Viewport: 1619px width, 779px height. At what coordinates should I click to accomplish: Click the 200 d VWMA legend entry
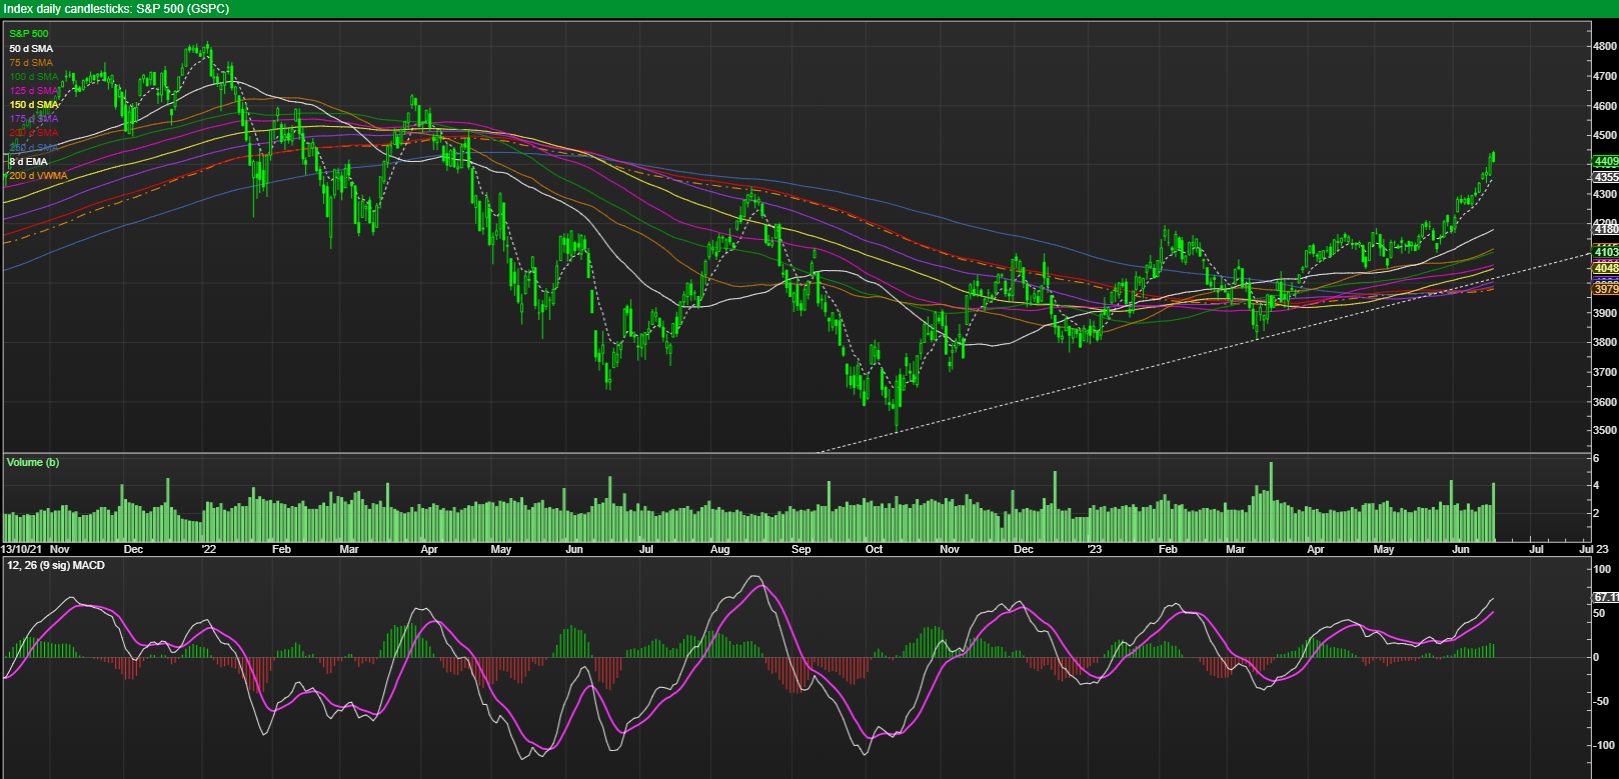39,175
